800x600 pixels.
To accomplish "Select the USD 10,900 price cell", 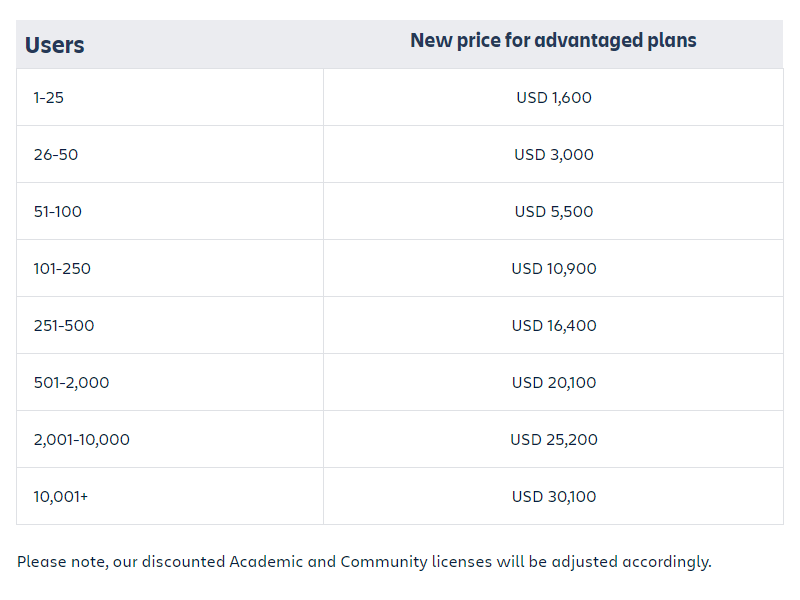I will tap(554, 269).
